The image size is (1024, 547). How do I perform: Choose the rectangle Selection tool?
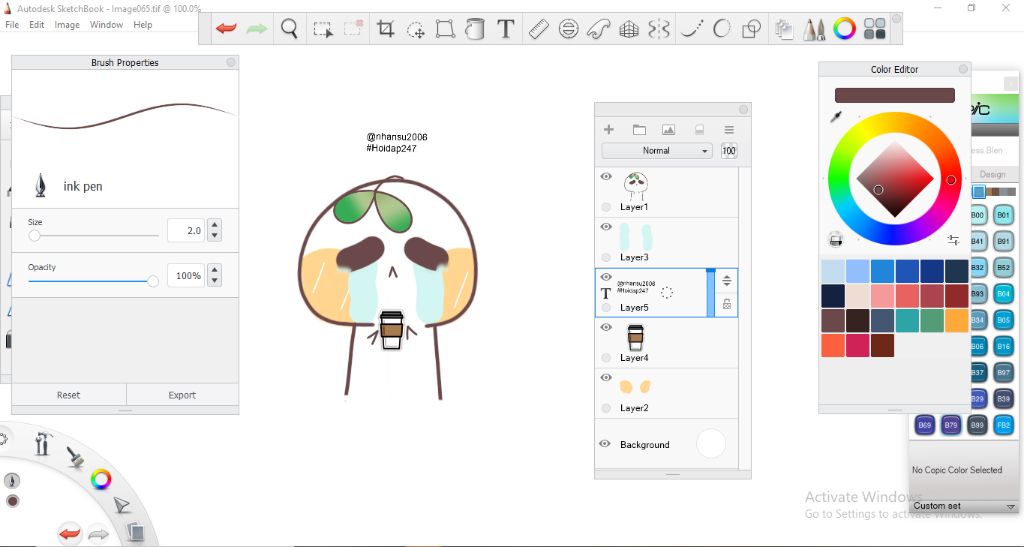tap(323, 29)
